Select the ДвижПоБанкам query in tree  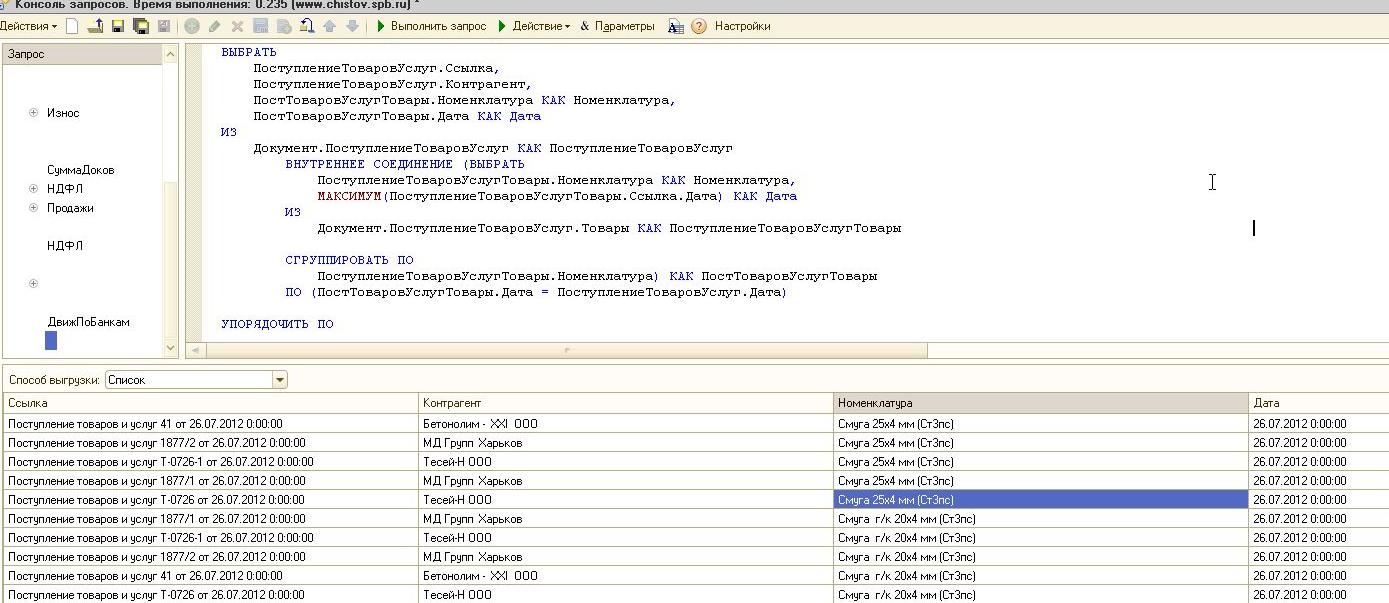[x=89, y=322]
